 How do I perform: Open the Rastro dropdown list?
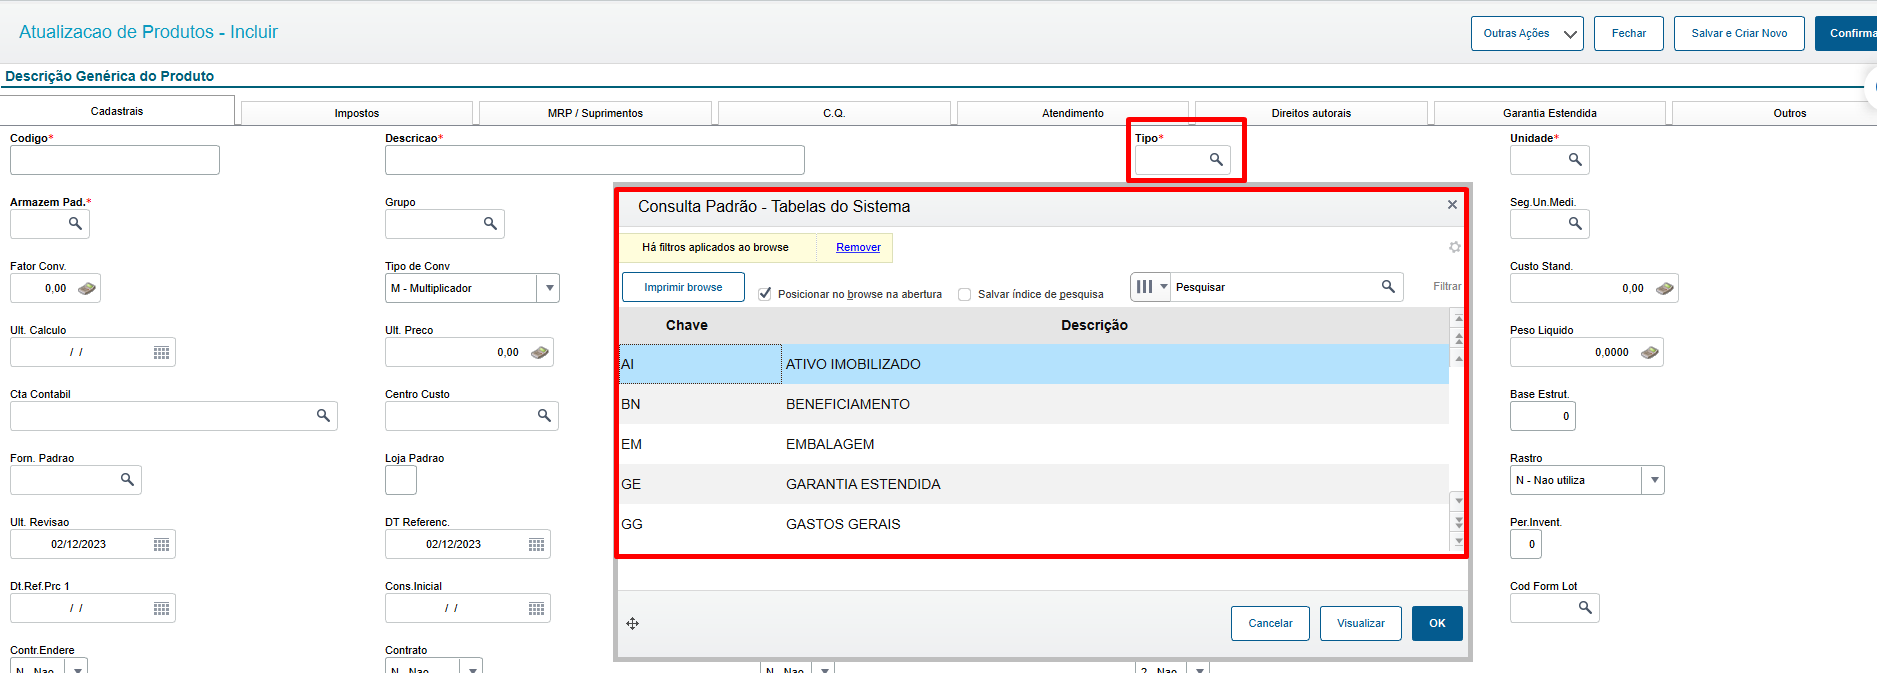point(1654,480)
